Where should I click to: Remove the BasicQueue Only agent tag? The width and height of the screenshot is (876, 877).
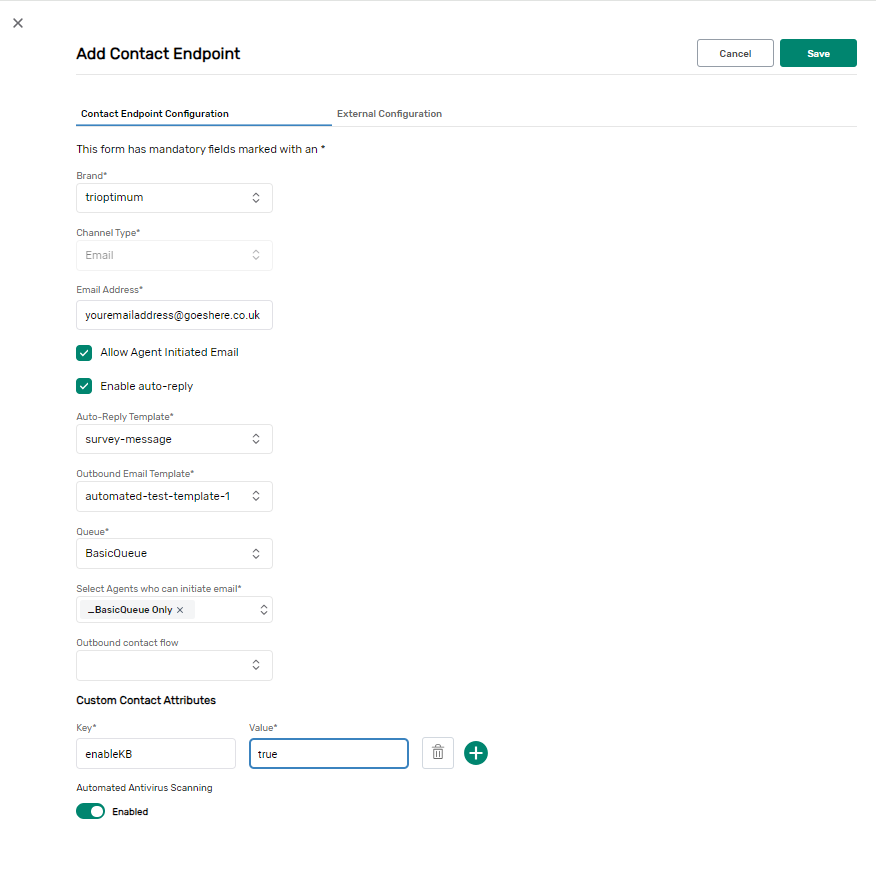click(180, 610)
